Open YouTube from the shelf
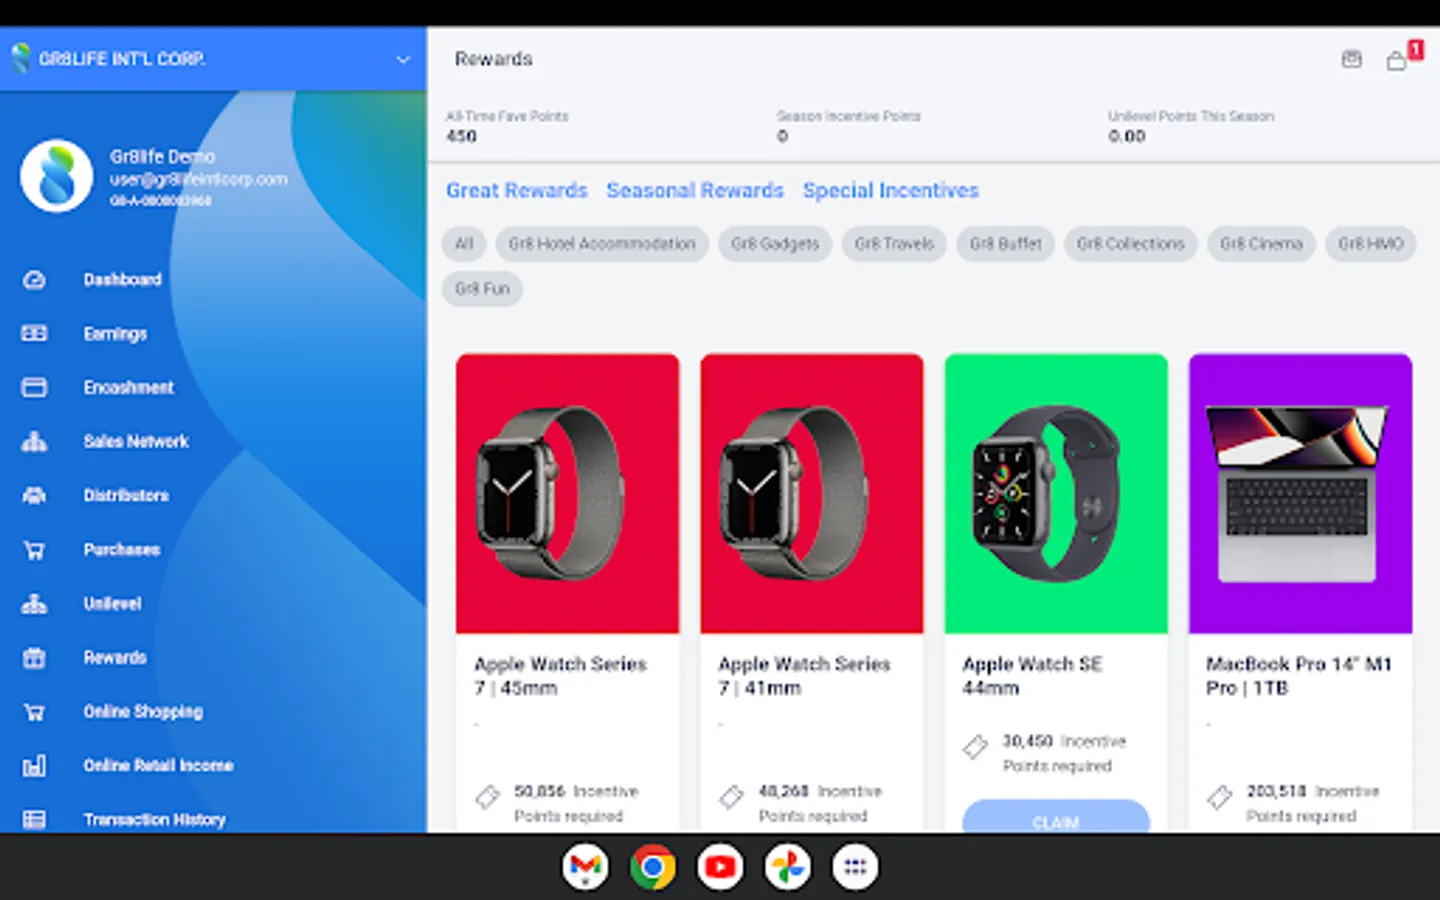 (x=720, y=867)
